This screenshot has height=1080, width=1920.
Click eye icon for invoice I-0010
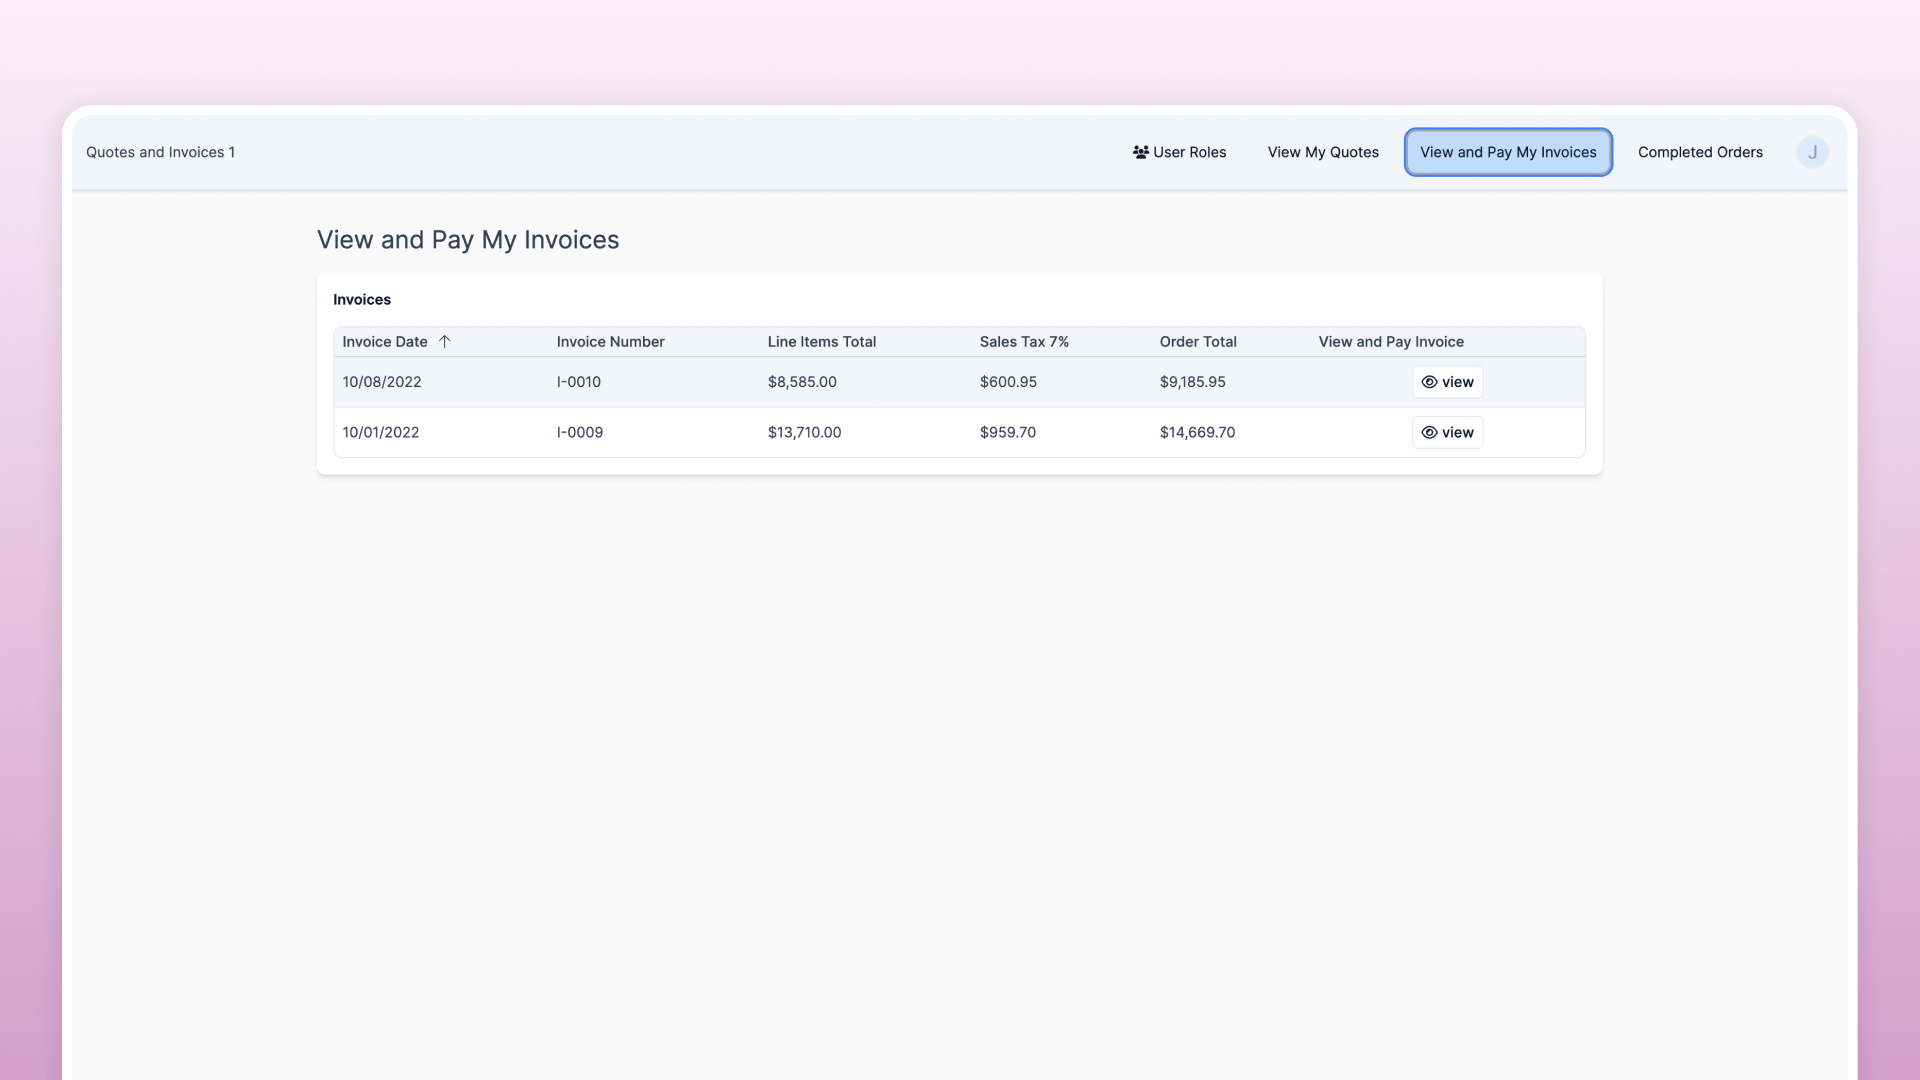point(1429,382)
